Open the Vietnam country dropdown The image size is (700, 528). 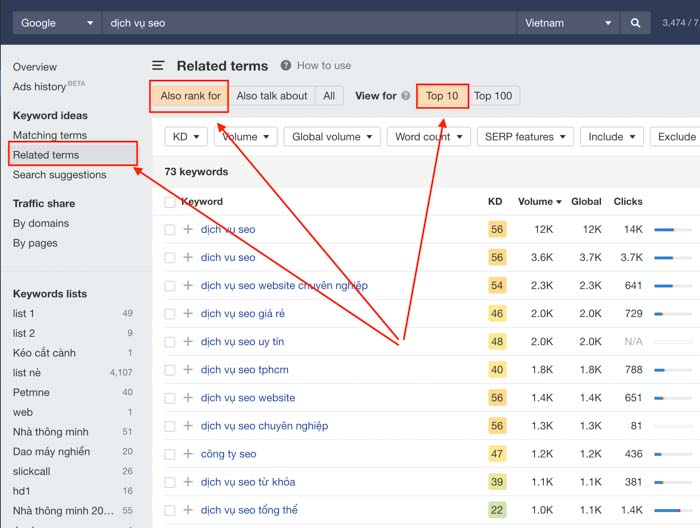[x=568, y=23]
